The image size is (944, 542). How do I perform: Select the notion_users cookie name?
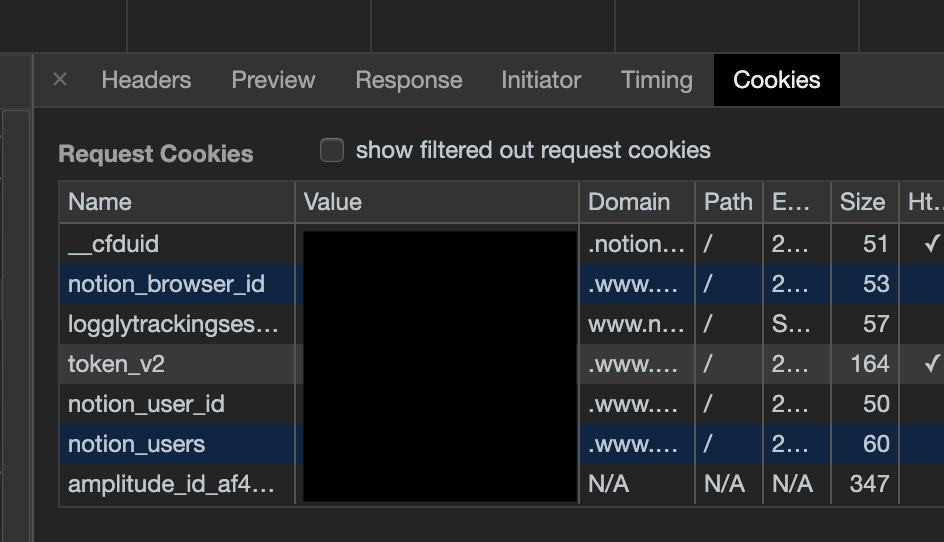(137, 444)
